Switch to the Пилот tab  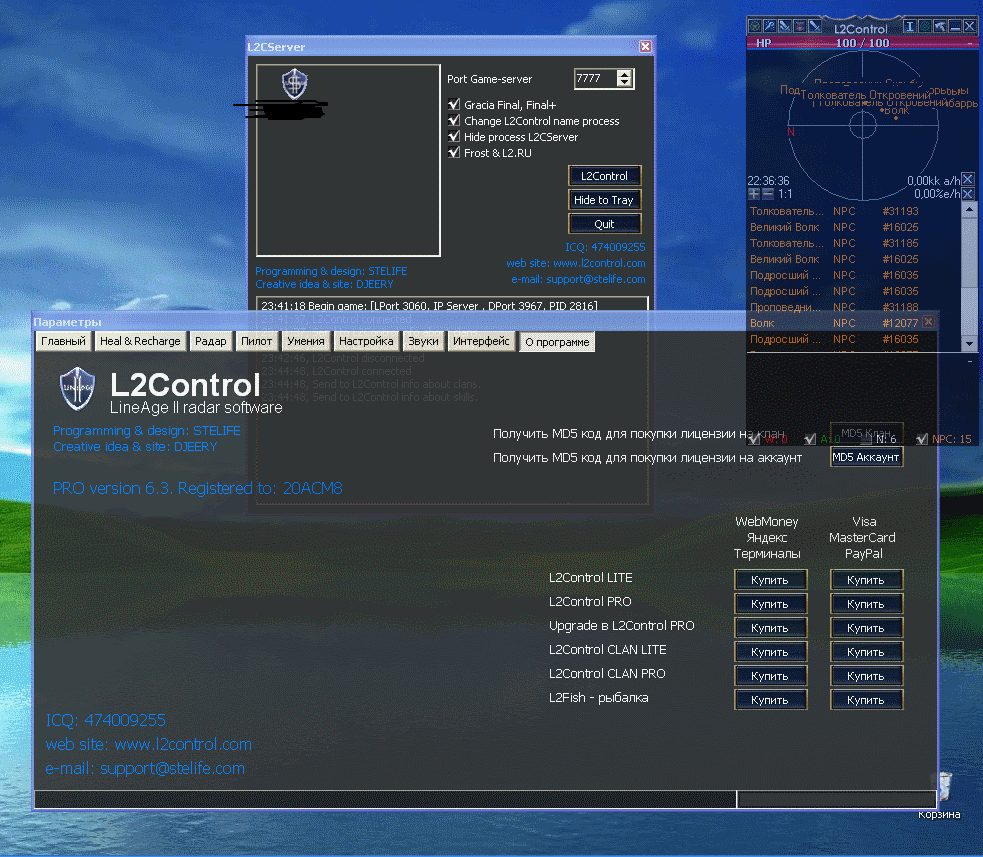point(257,341)
